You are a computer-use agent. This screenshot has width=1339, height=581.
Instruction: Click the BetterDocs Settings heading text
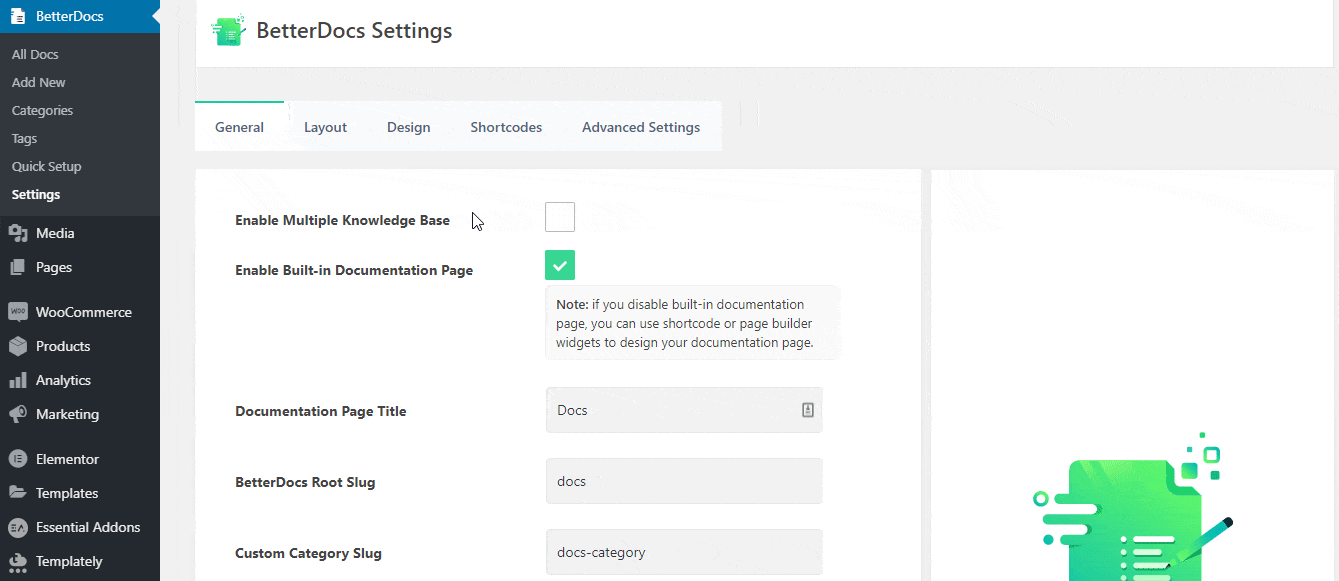354,31
